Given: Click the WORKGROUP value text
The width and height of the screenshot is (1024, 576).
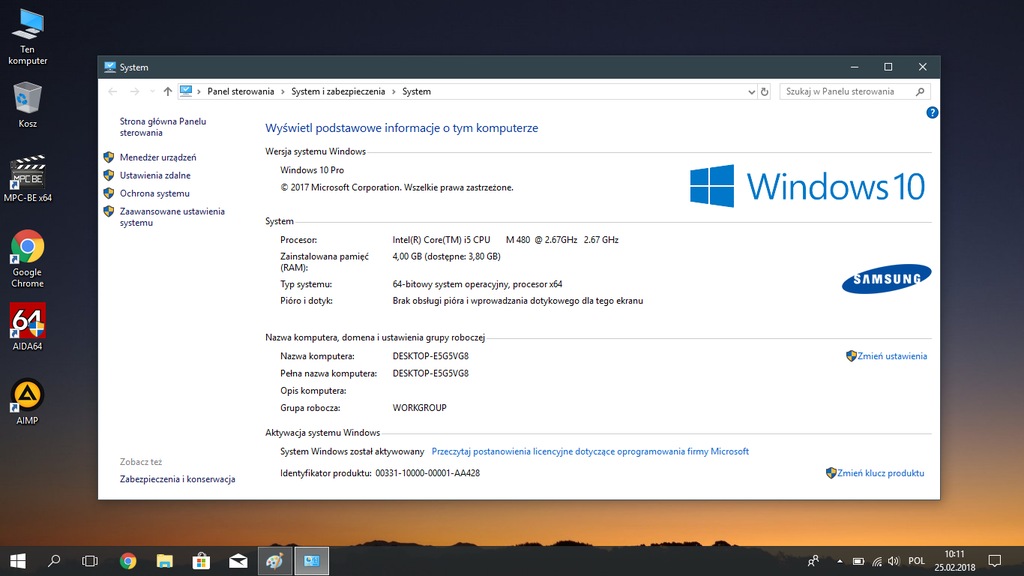Looking at the screenshot, I should point(419,408).
